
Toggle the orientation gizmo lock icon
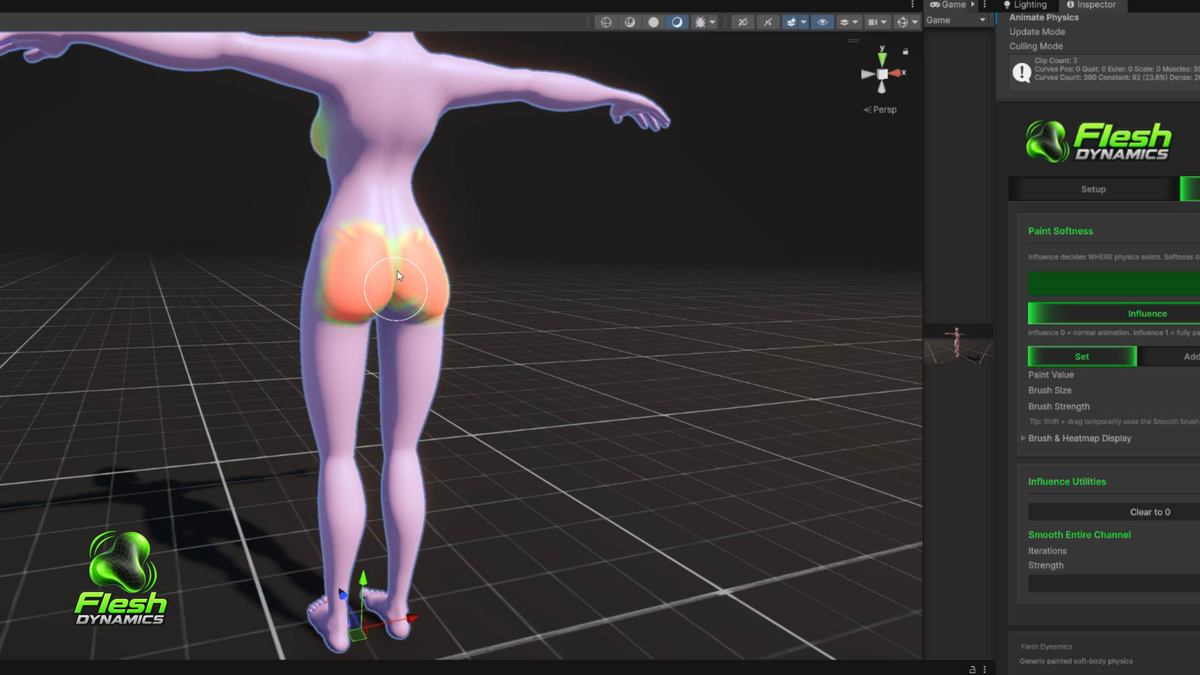pyautogui.click(x=906, y=51)
